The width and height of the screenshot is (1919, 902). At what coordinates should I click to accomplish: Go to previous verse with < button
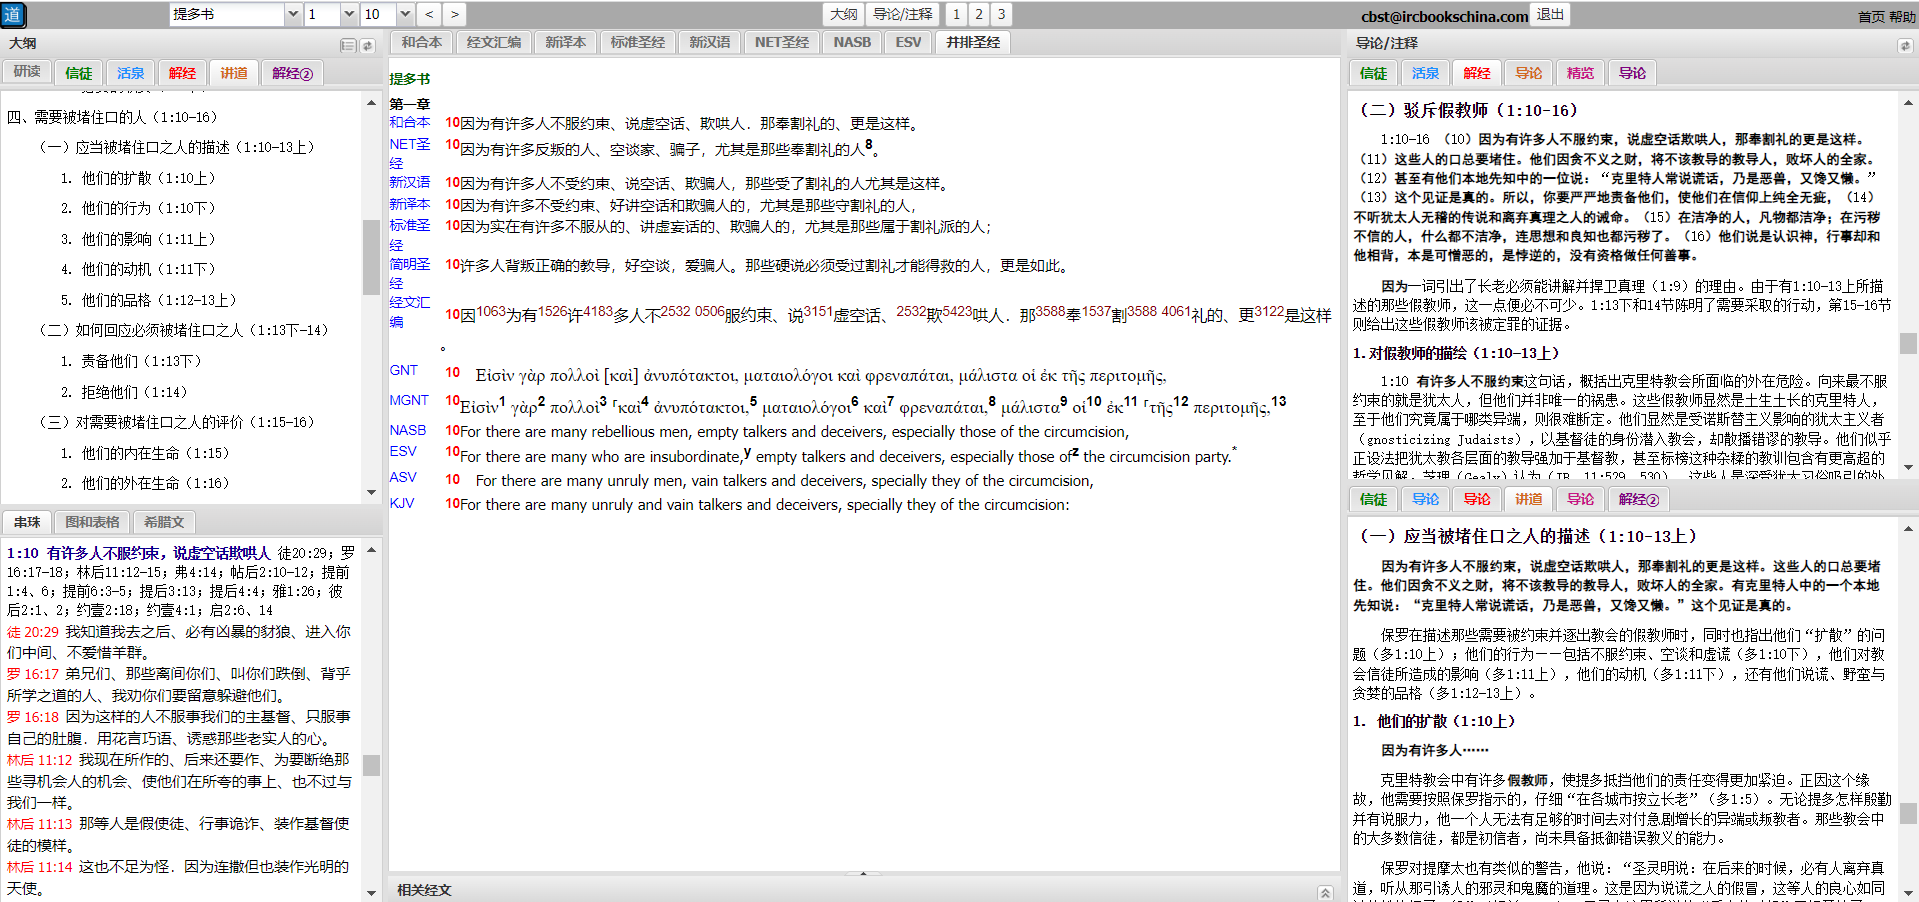429,14
